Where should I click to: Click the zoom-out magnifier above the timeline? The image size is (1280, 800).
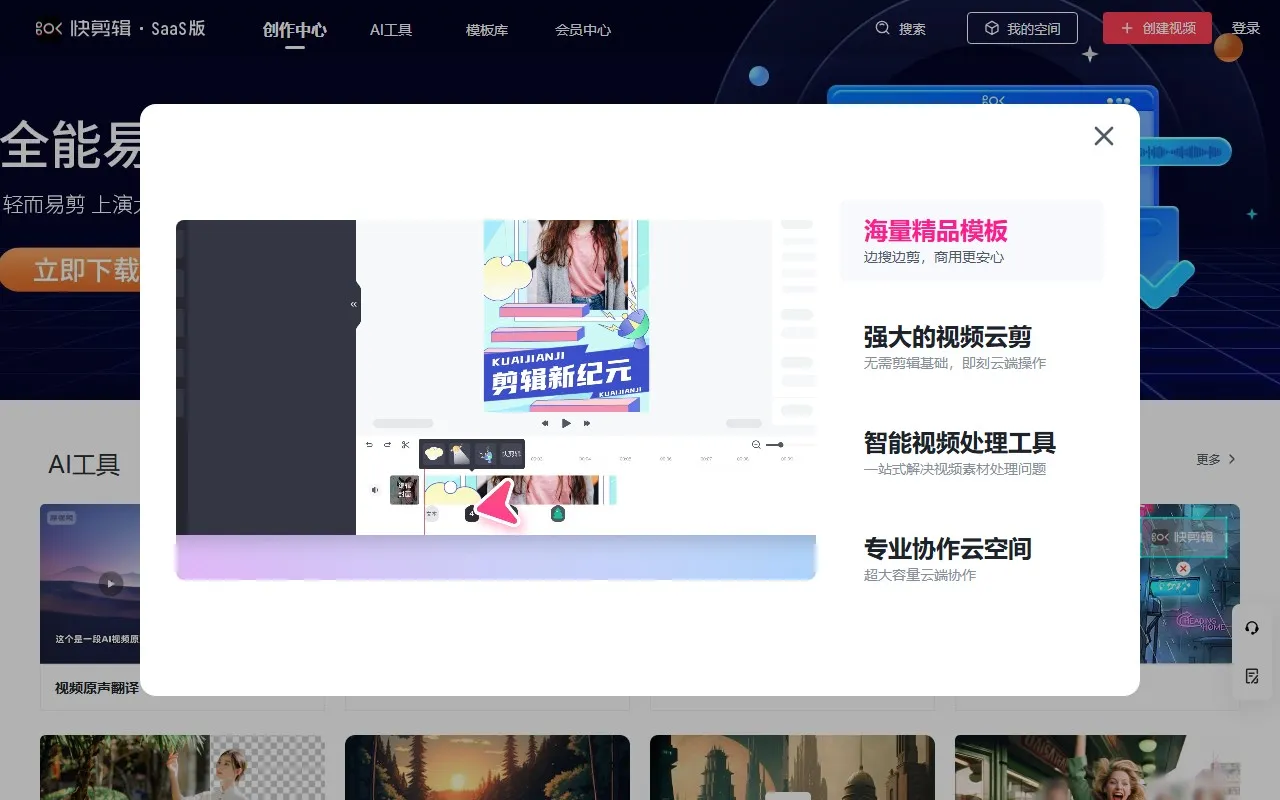click(755, 444)
